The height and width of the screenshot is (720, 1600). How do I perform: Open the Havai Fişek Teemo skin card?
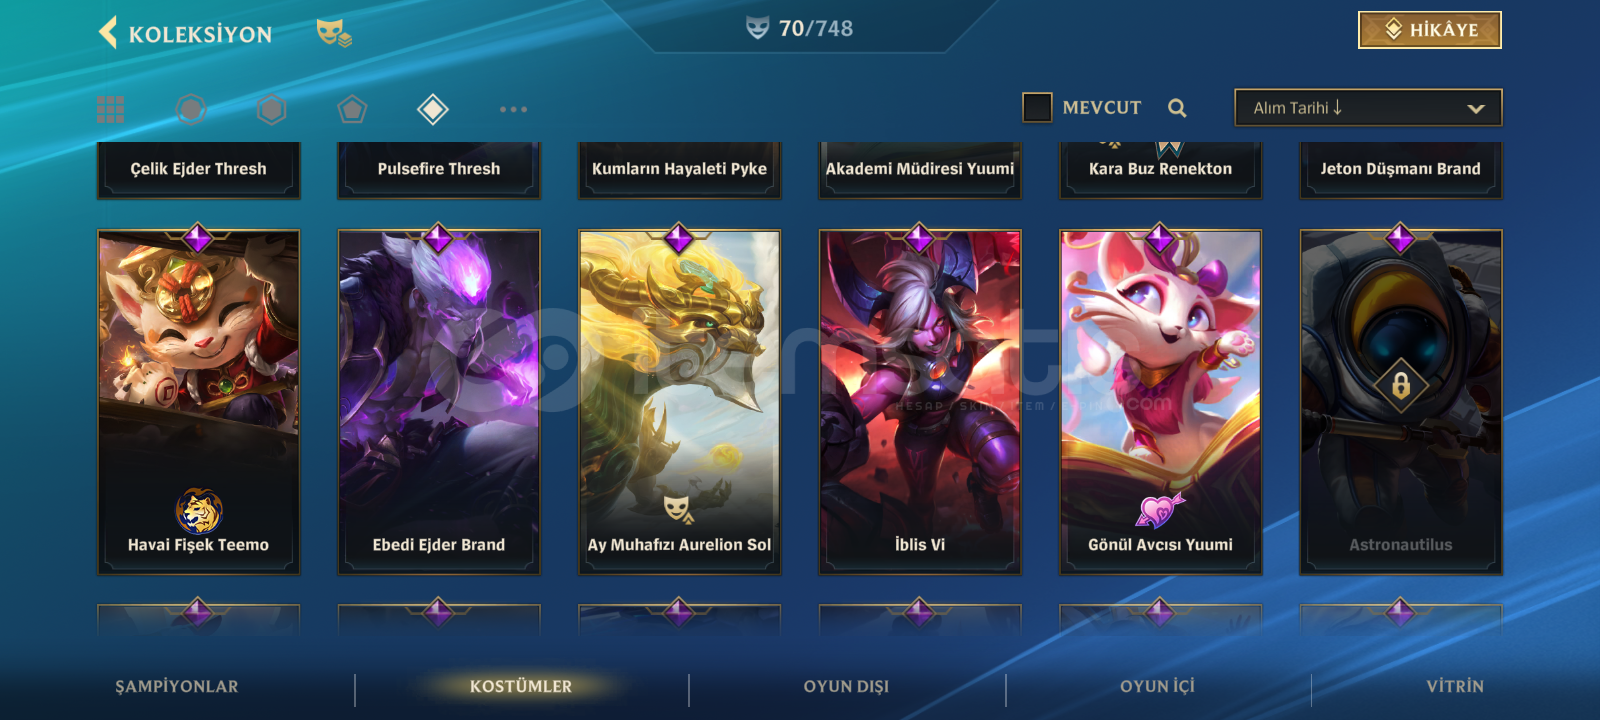coord(198,402)
